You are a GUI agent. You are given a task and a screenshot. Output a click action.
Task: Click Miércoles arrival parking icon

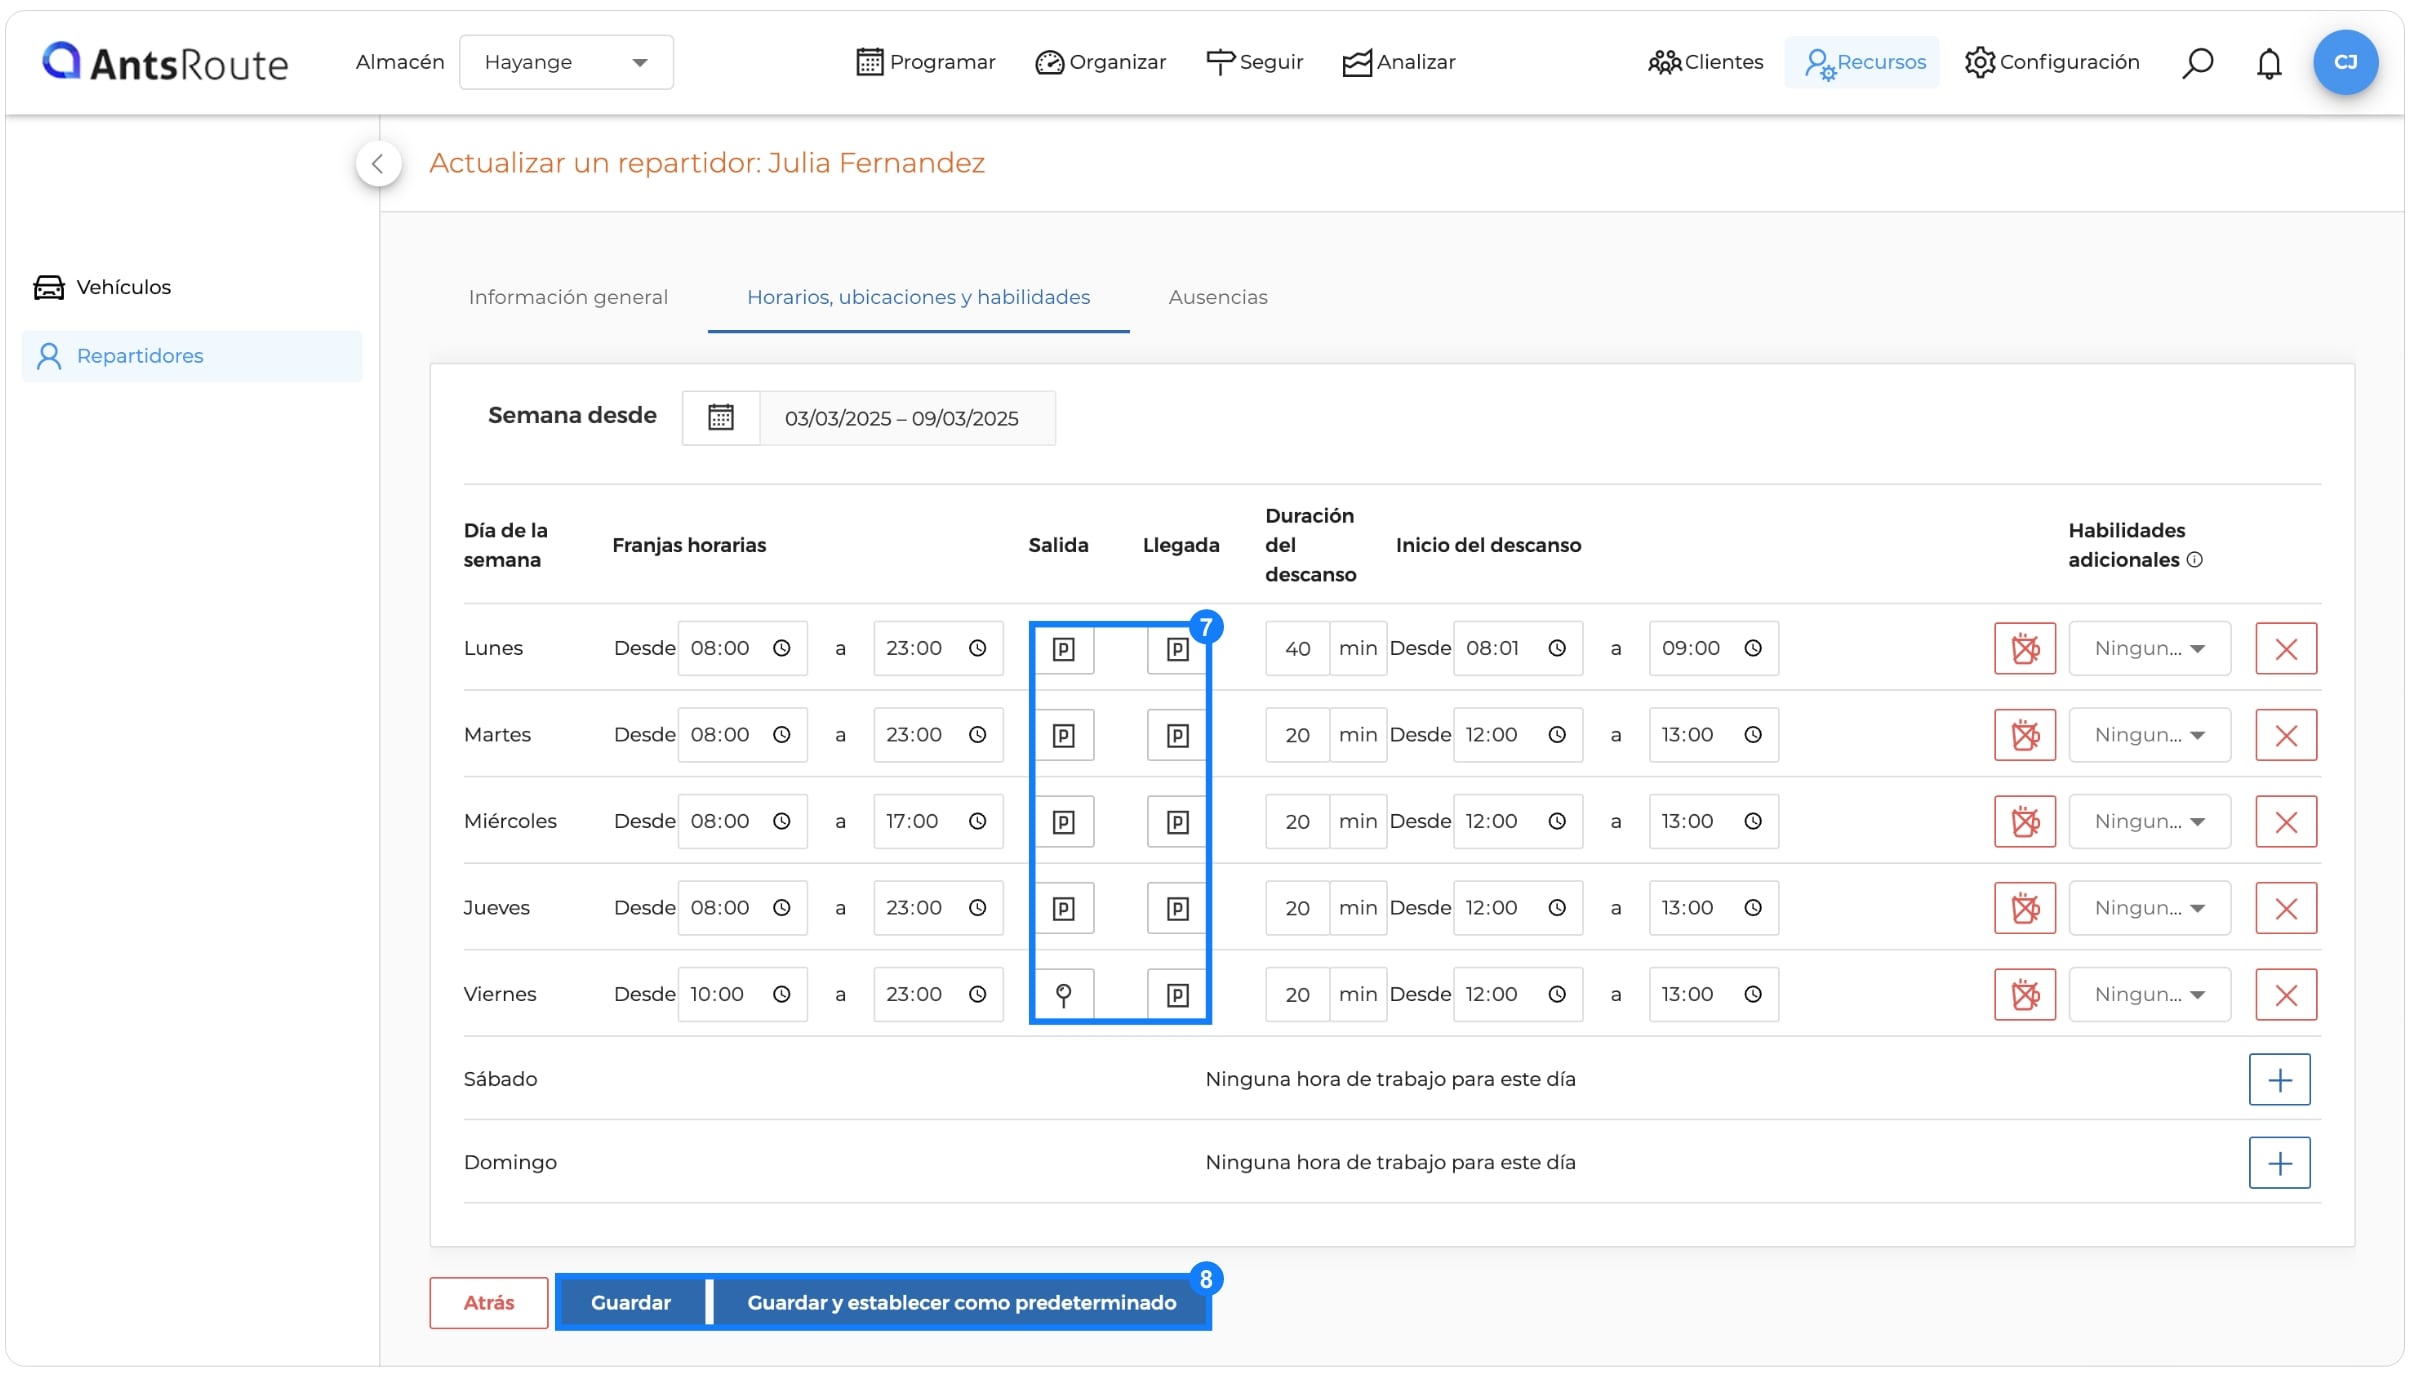tap(1177, 822)
